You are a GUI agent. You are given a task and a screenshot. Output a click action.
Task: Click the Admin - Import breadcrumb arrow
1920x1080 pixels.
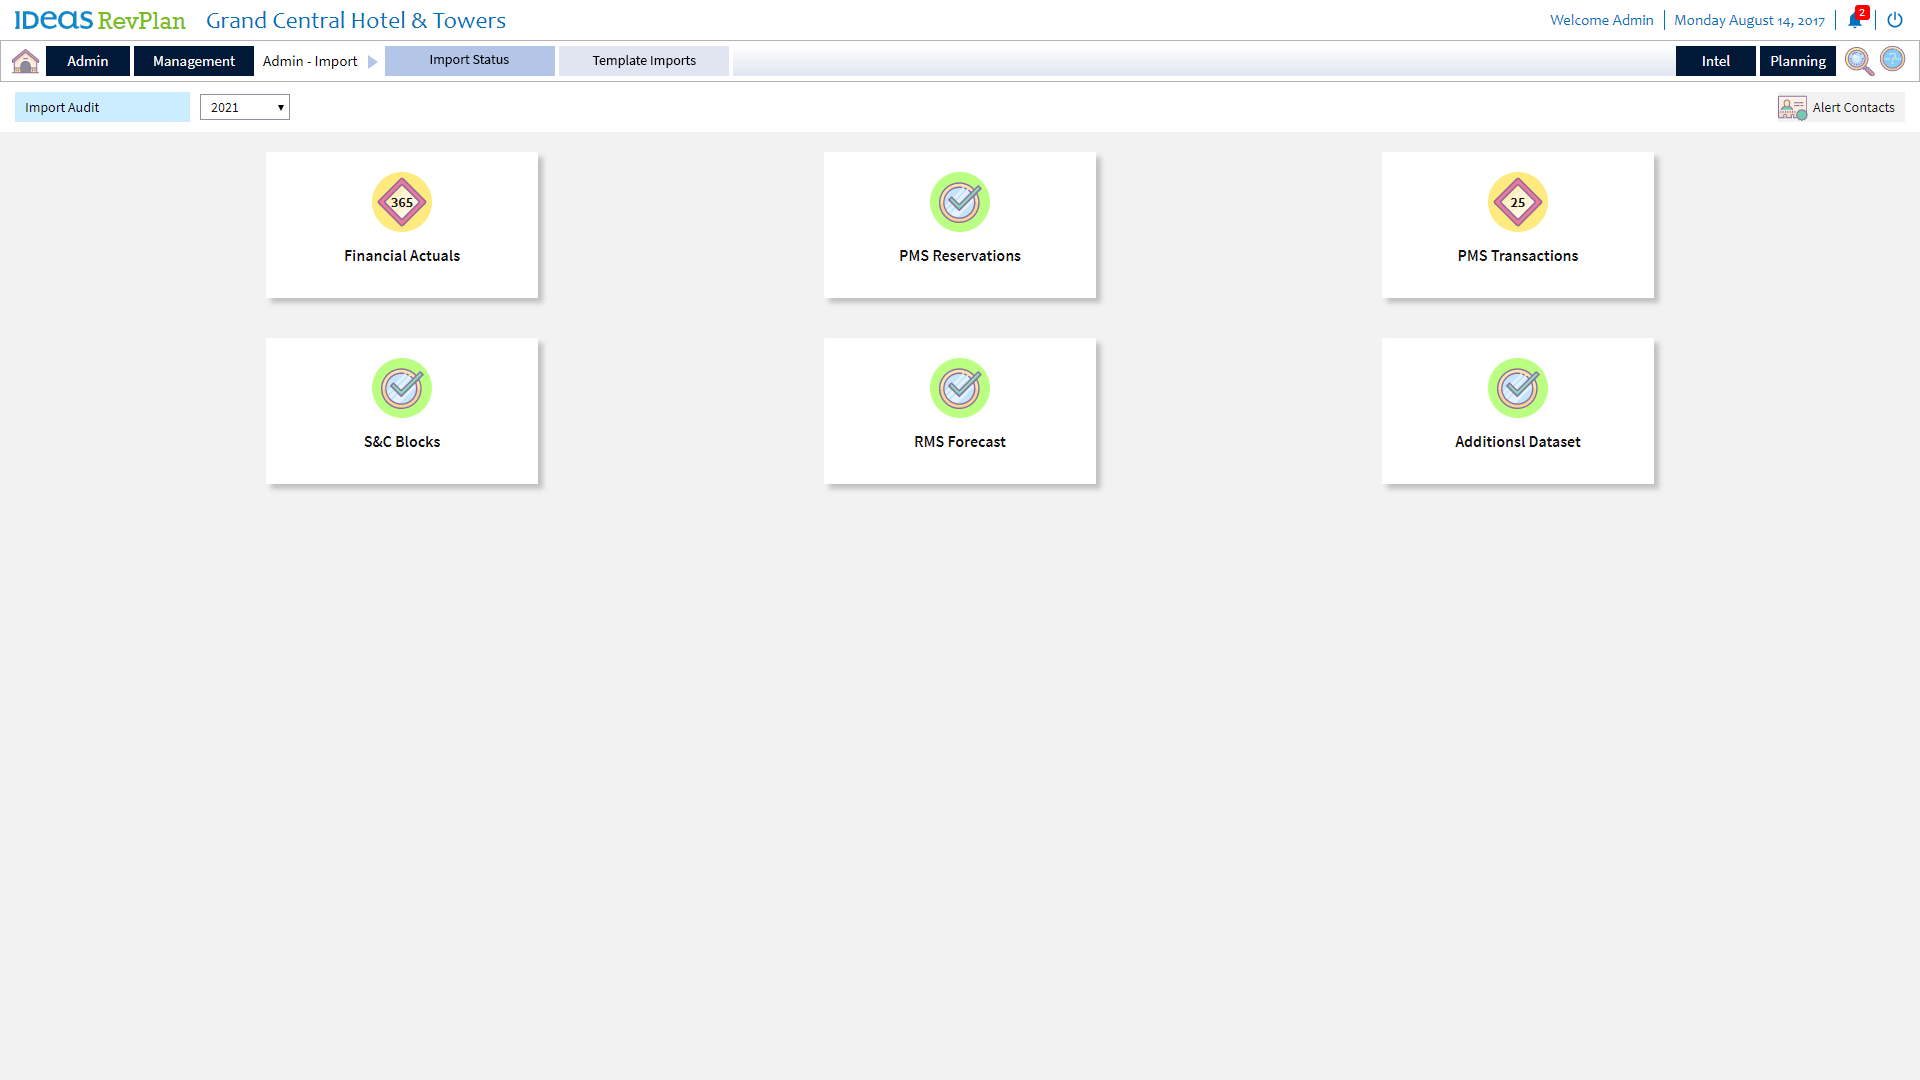373,62
